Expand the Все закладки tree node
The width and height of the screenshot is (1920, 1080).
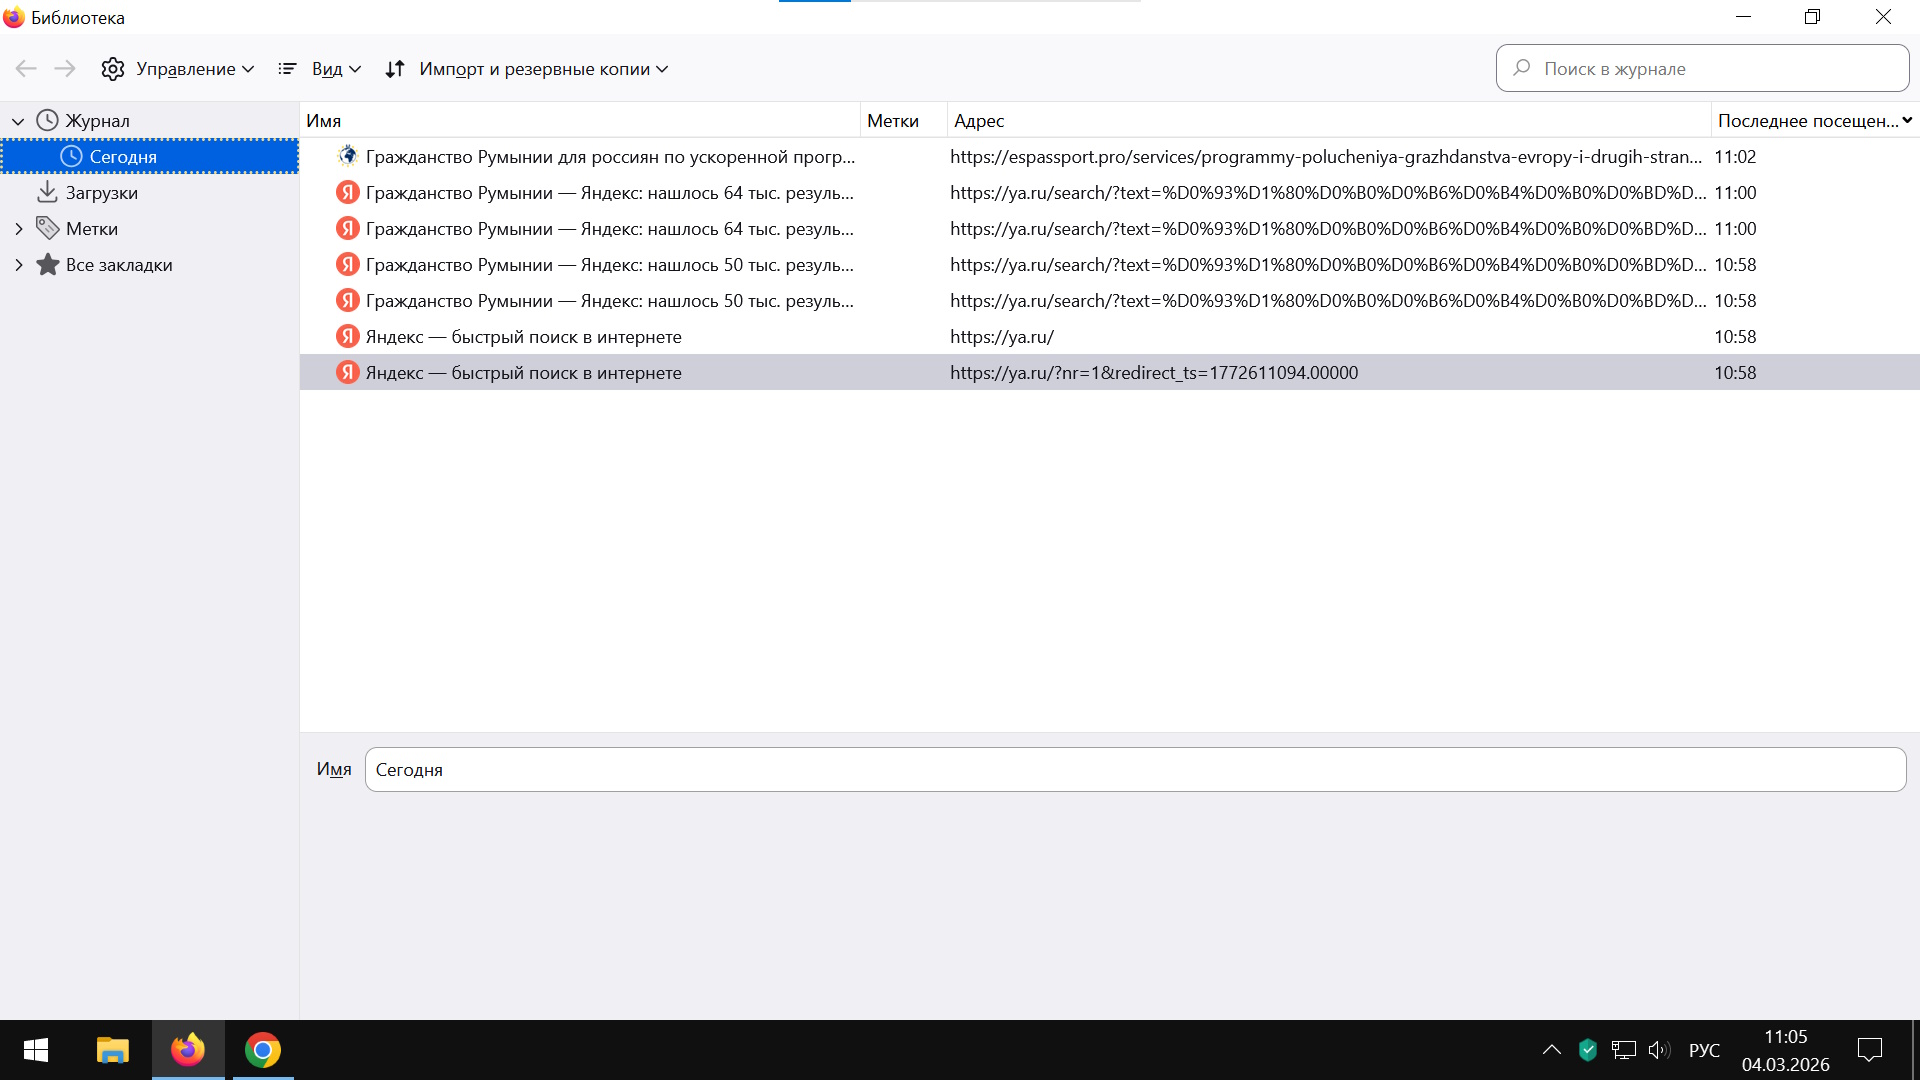pyautogui.click(x=18, y=265)
